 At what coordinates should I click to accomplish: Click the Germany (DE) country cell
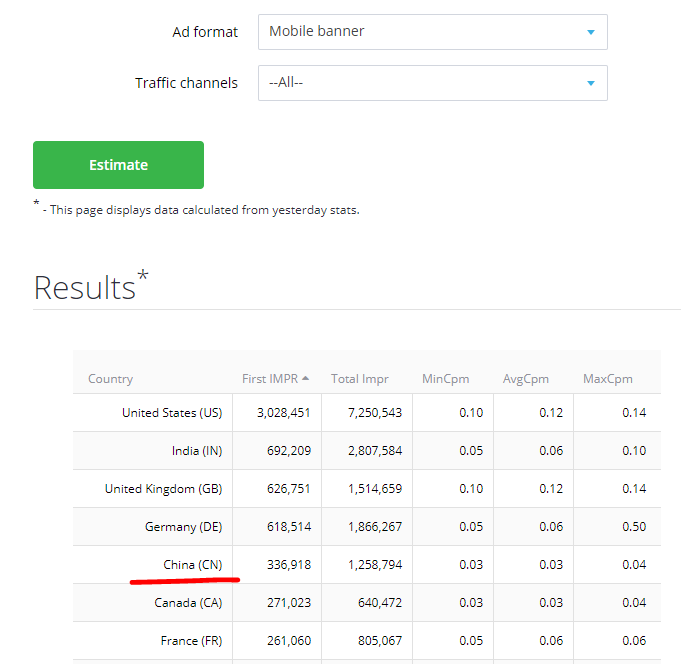pyautogui.click(x=183, y=527)
